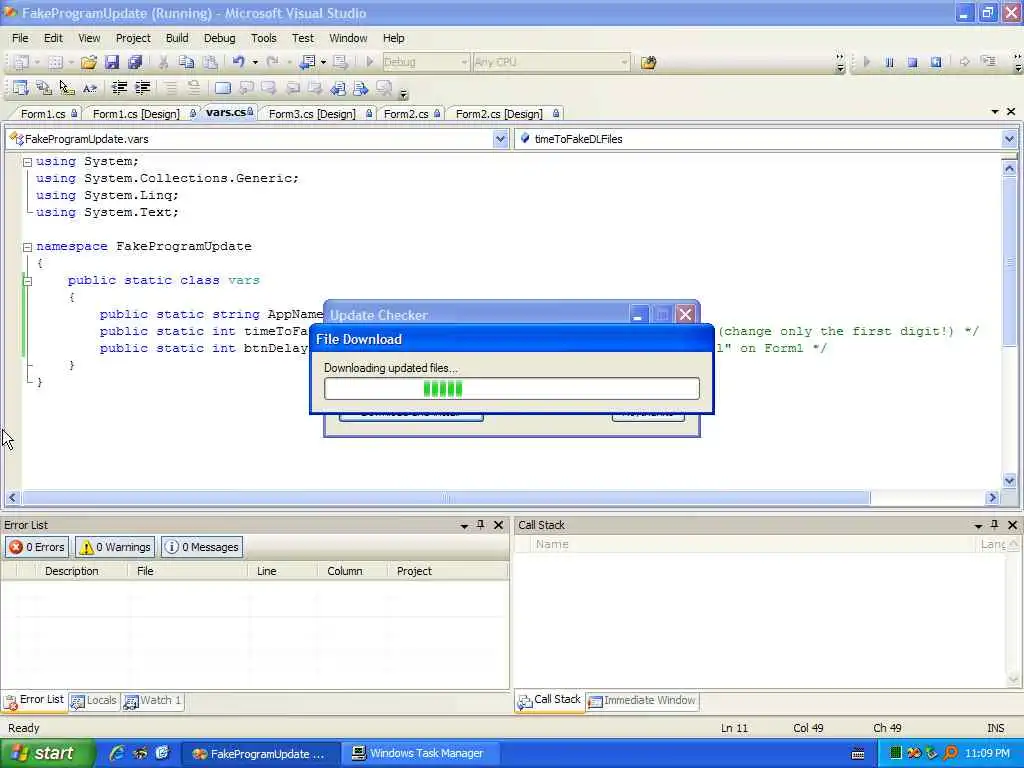The image size is (1024, 768).
Task: Open the editor active files list dropdown
Action: tap(995, 112)
